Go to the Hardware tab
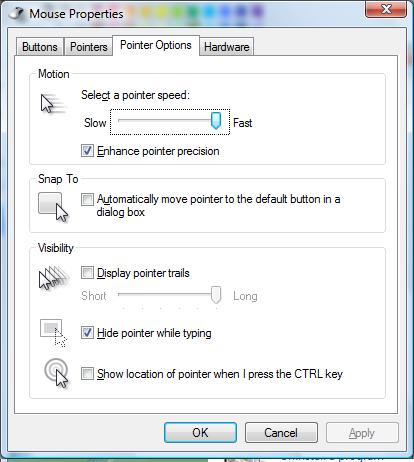Viewport: 414px width, 462px height. pos(227,47)
